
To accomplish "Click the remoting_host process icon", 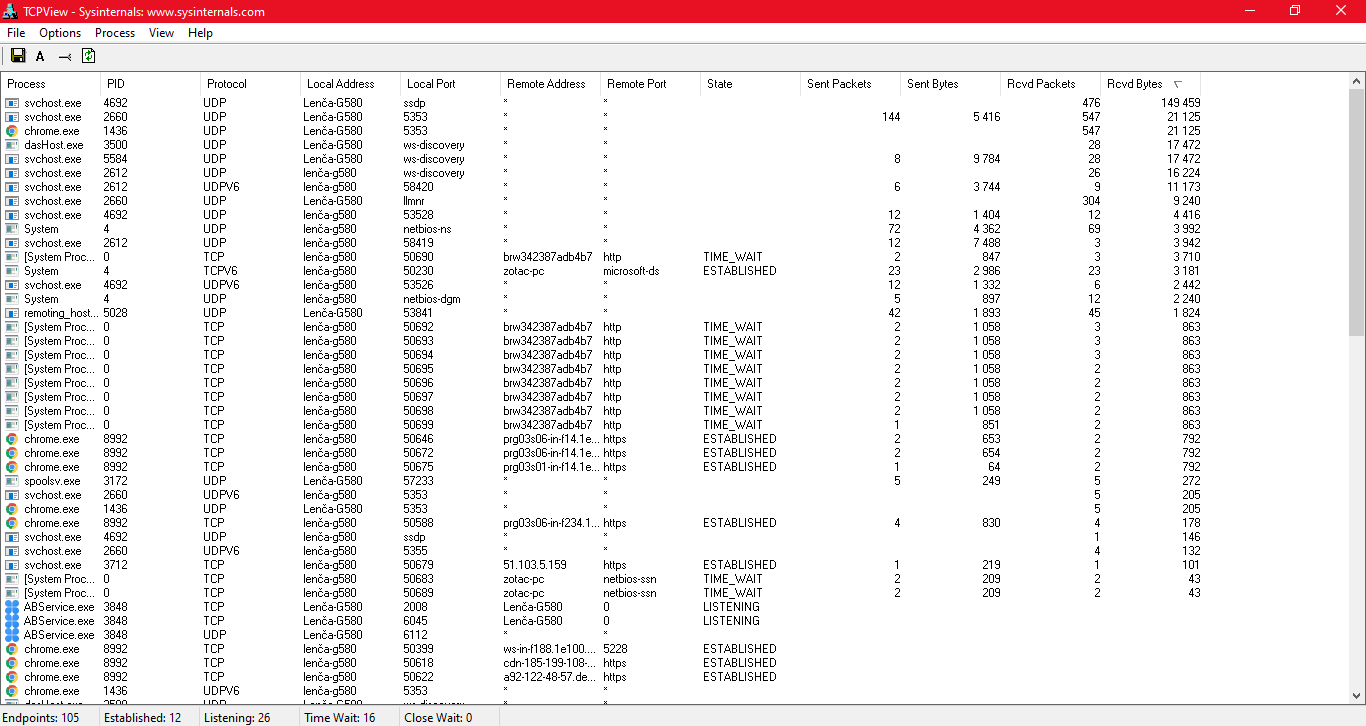I will pos(12,313).
